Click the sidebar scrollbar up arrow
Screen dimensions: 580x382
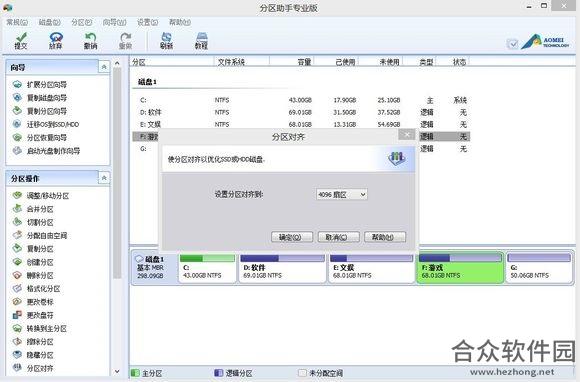(117, 63)
